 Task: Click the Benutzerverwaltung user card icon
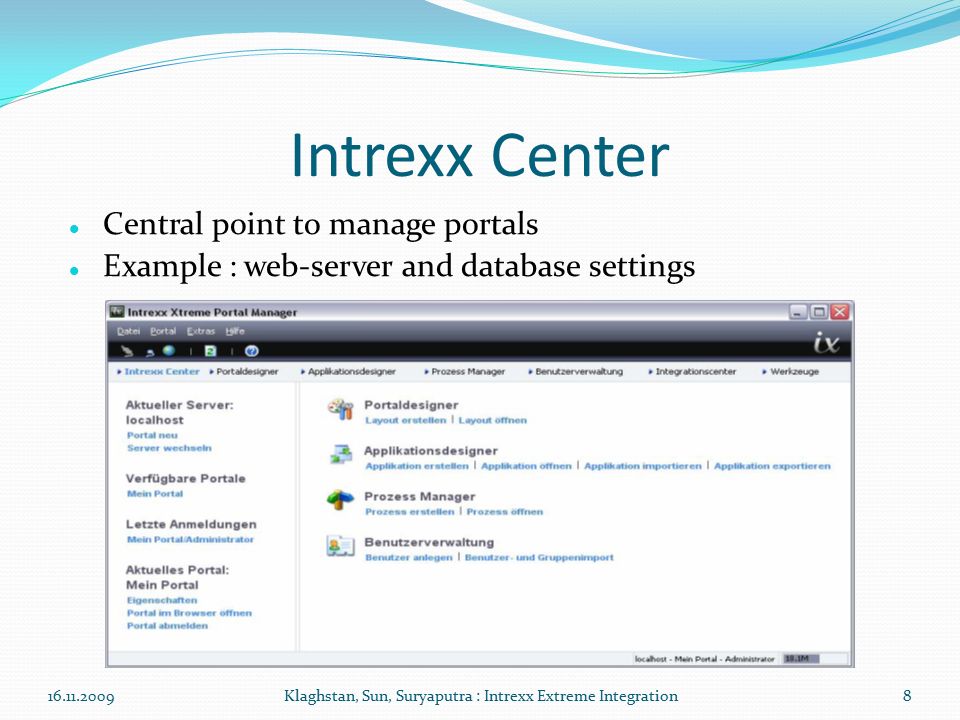(x=340, y=546)
